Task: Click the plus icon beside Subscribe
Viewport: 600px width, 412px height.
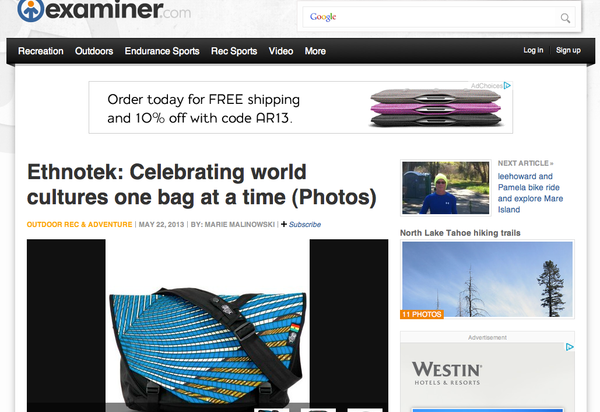Action: pos(284,224)
